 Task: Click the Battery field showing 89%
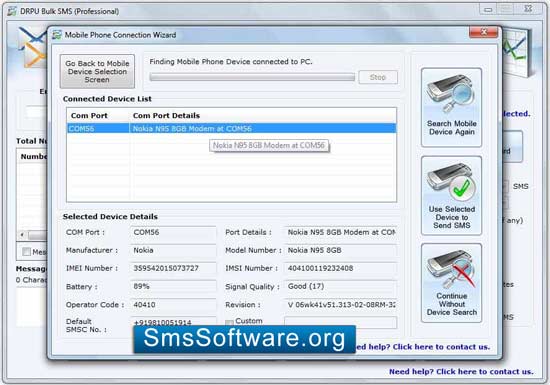coord(173,286)
